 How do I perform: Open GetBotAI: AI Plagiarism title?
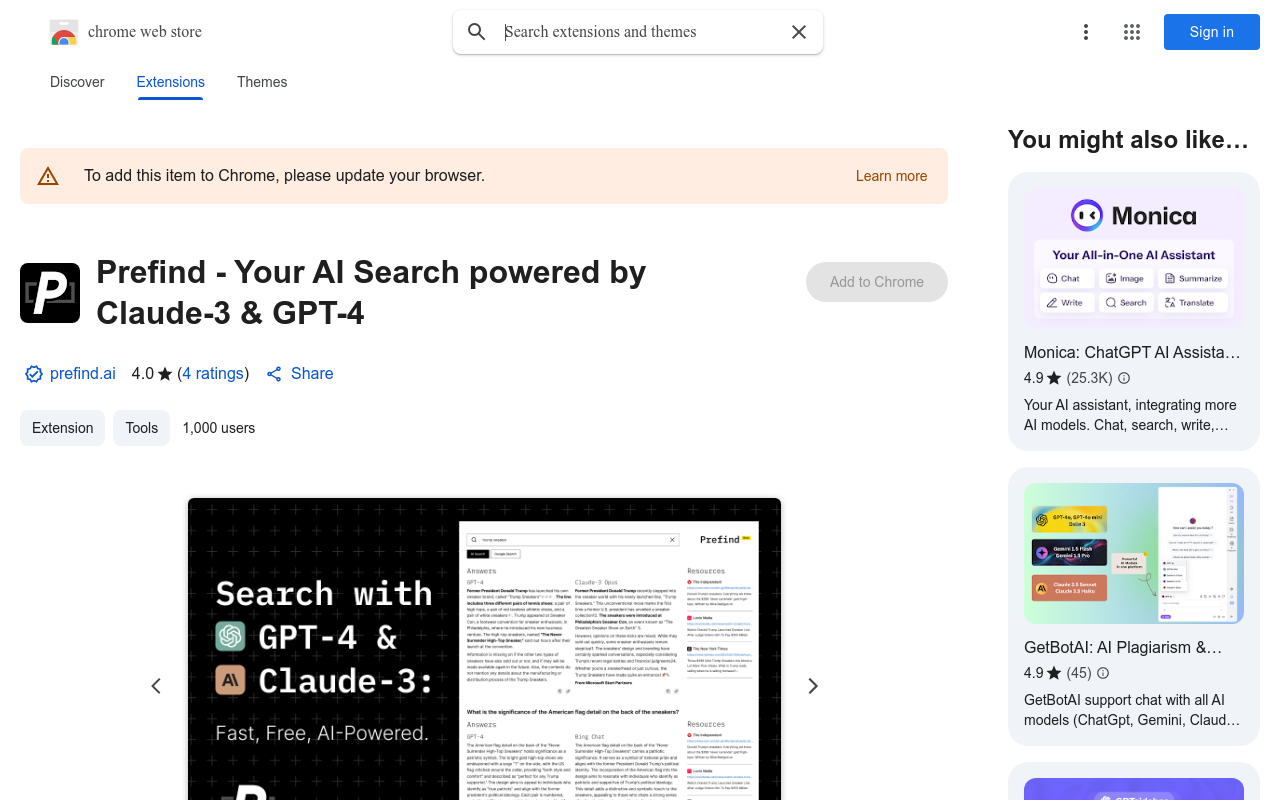click(1123, 647)
